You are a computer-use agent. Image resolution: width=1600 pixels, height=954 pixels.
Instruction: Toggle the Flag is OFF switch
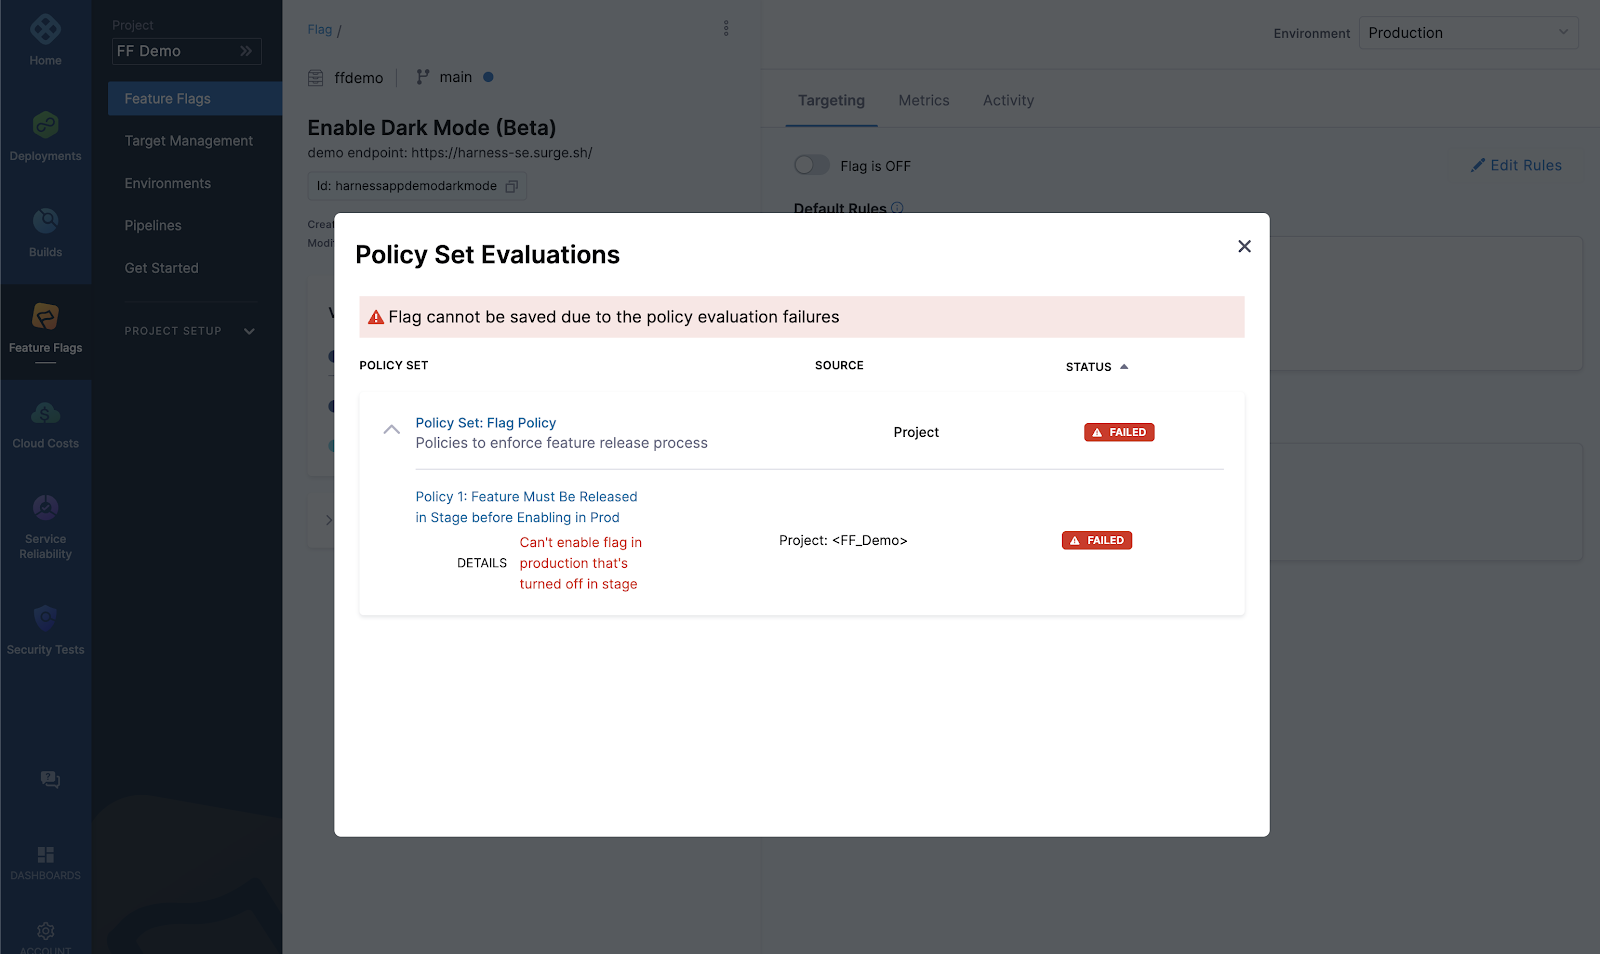coord(812,165)
